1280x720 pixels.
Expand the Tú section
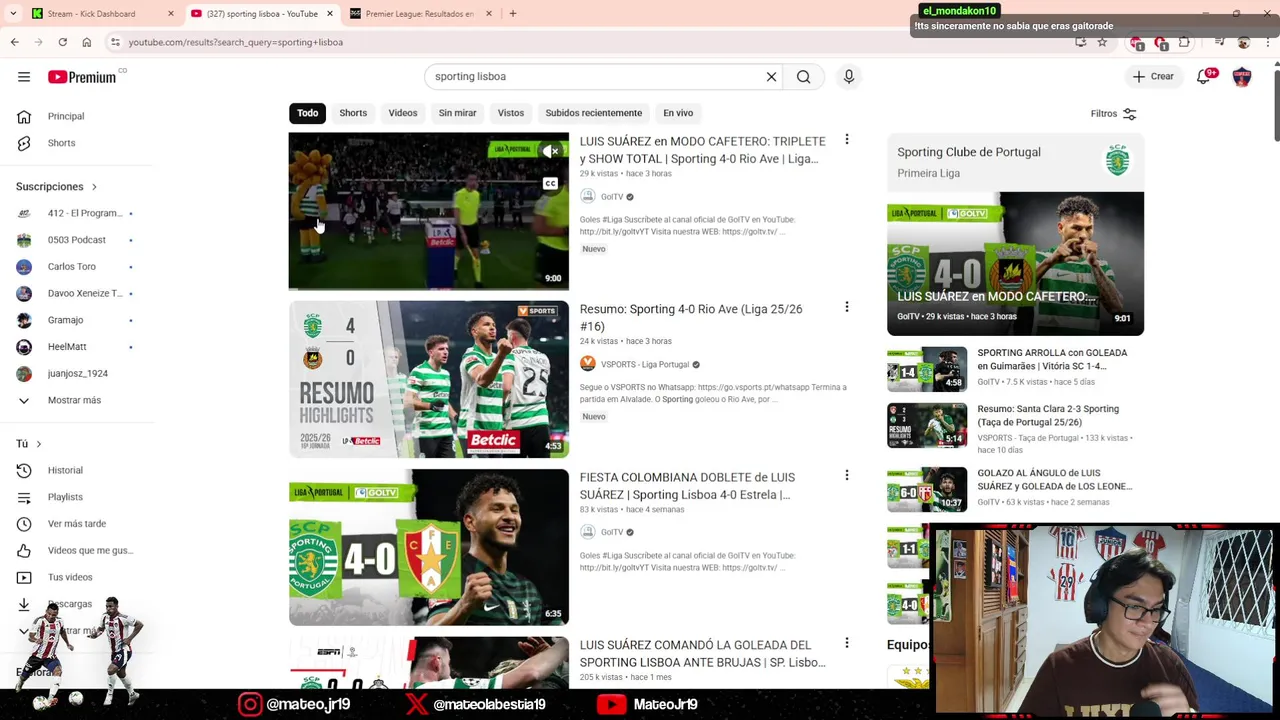tap(29, 444)
